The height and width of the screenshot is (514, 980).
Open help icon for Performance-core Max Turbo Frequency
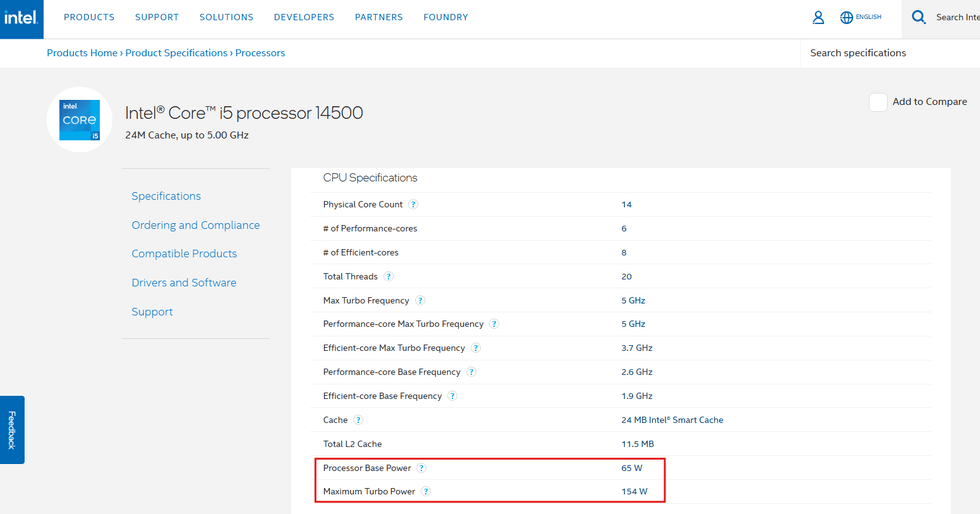point(494,324)
